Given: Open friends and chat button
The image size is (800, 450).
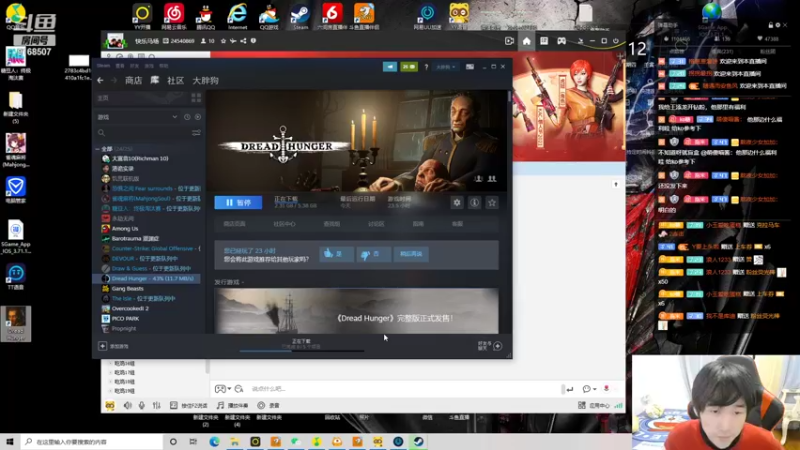Looking at the screenshot, I should click(x=490, y=346).
